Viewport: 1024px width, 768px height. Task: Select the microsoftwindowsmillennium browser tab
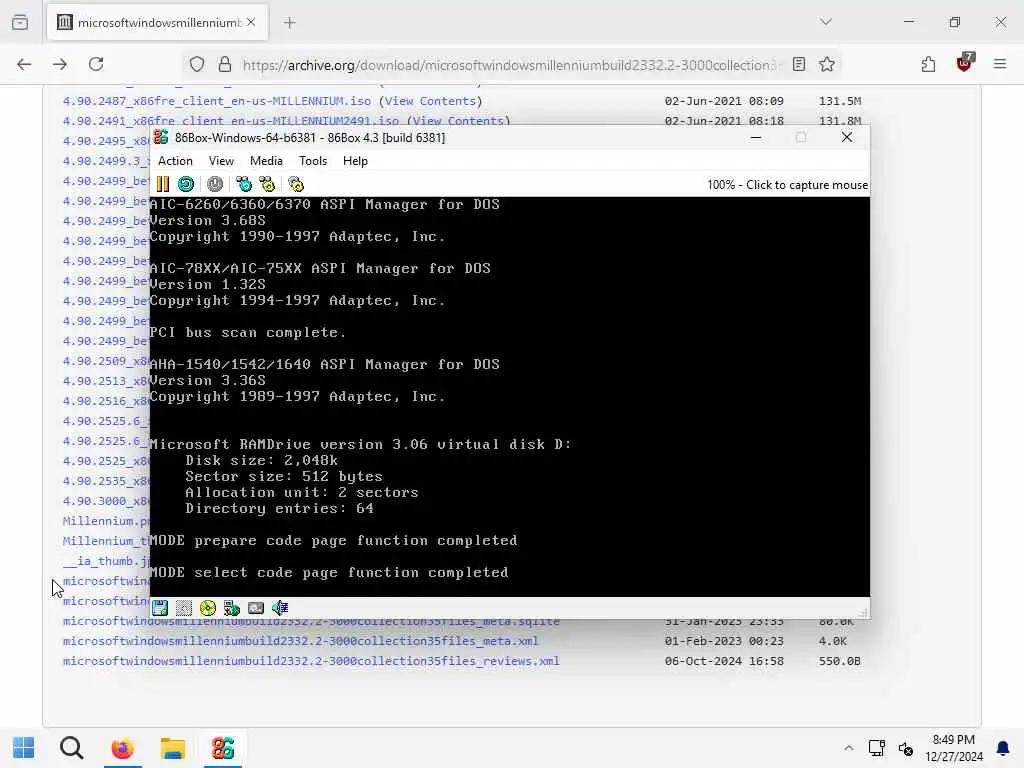click(157, 23)
